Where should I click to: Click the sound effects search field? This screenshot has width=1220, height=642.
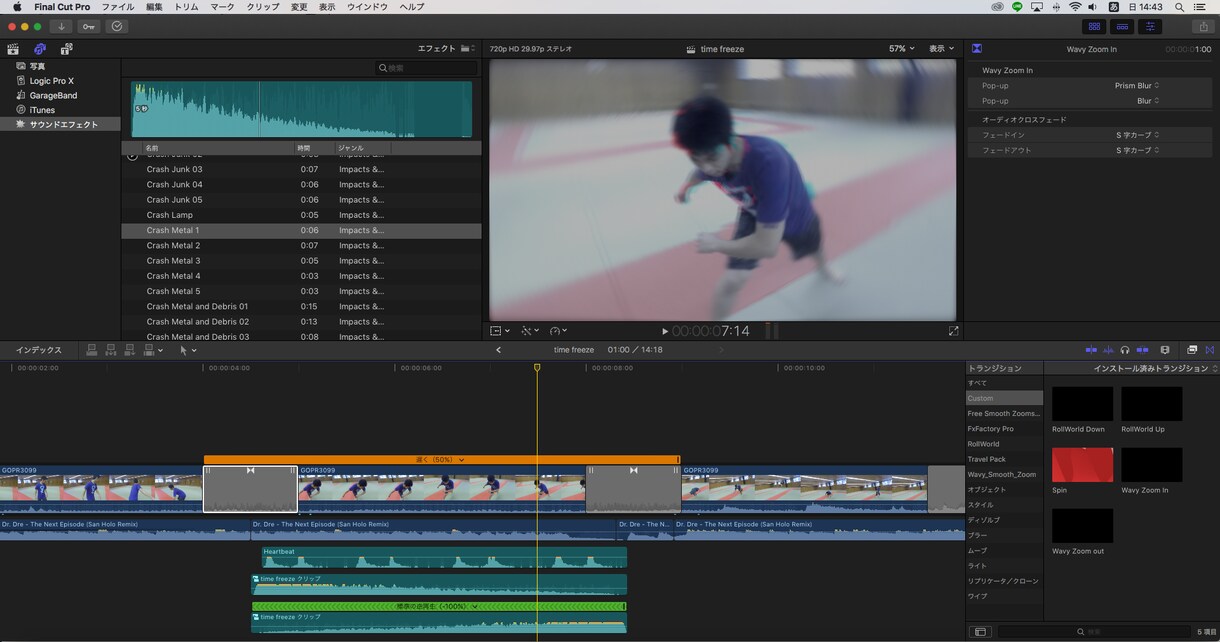coord(427,68)
